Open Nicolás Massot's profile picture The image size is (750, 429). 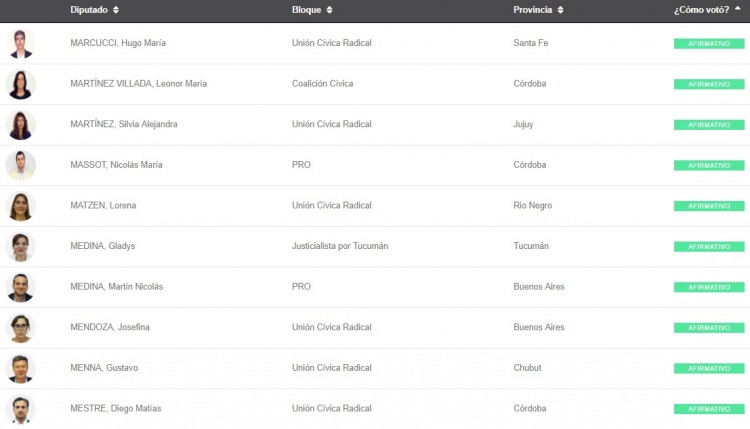tap(20, 165)
